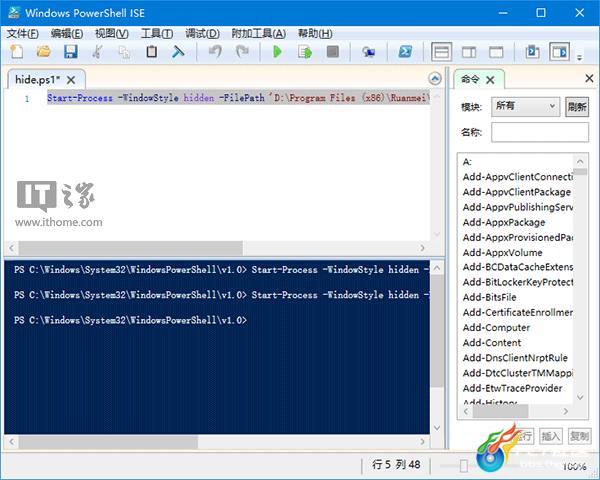Image resolution: width=600 pixels, height=480 pixels.
Task: Select Add-Content command
Action: click(x=492, y=343)
